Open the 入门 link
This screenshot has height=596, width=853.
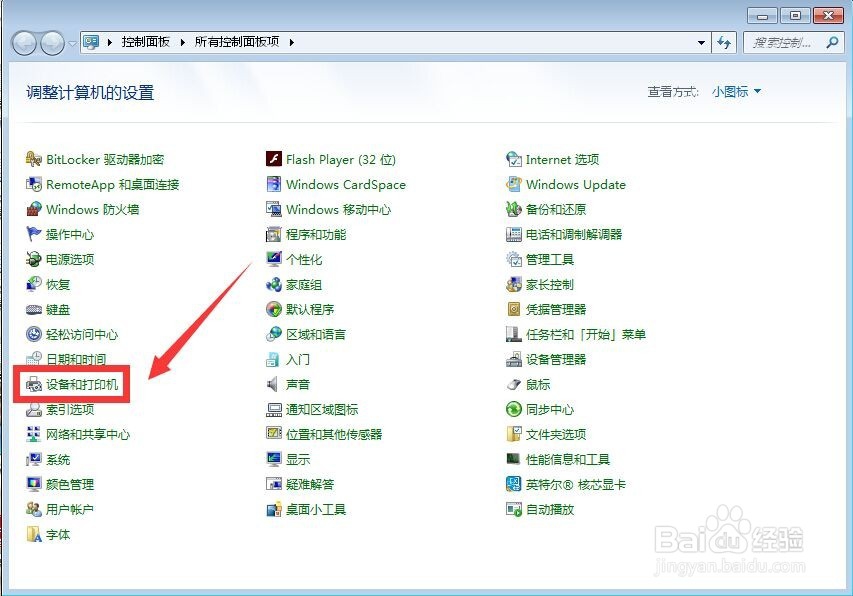[x=298, y=359]
